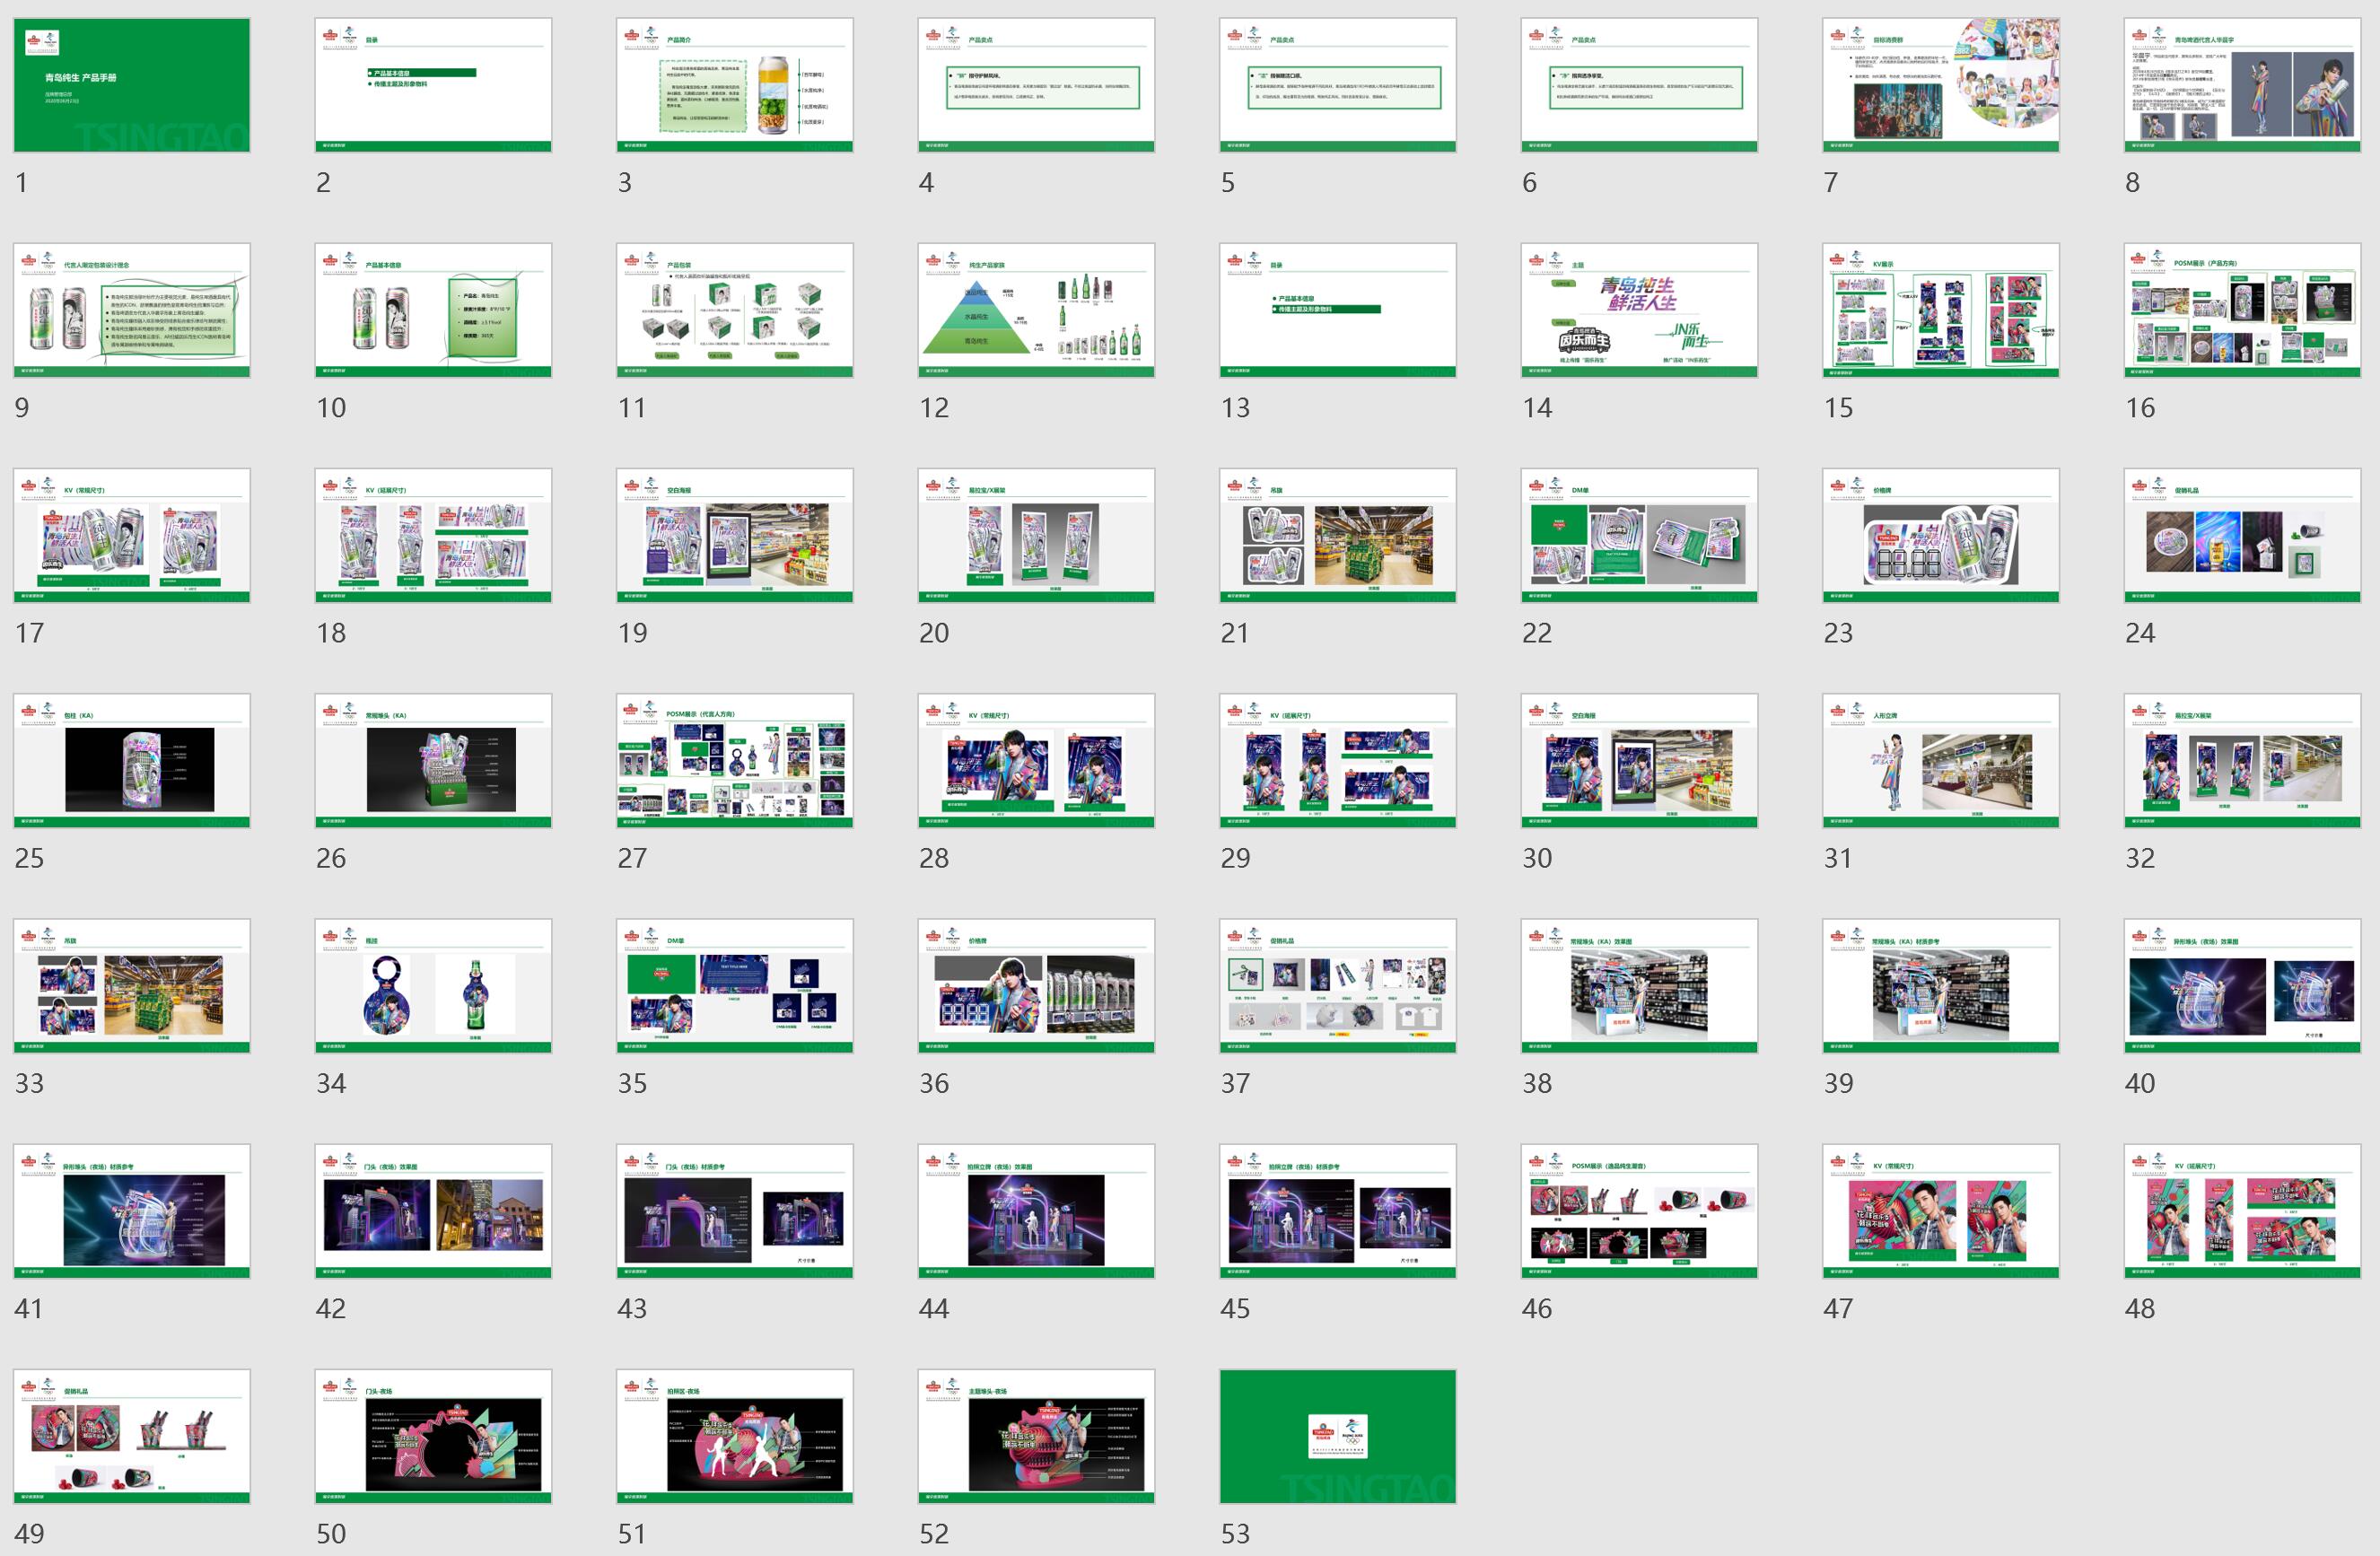This screenshot has width=2380, height=1556.
Task: Select slide 11 product packaging boxes thumbnail
Action: point(735,310)
